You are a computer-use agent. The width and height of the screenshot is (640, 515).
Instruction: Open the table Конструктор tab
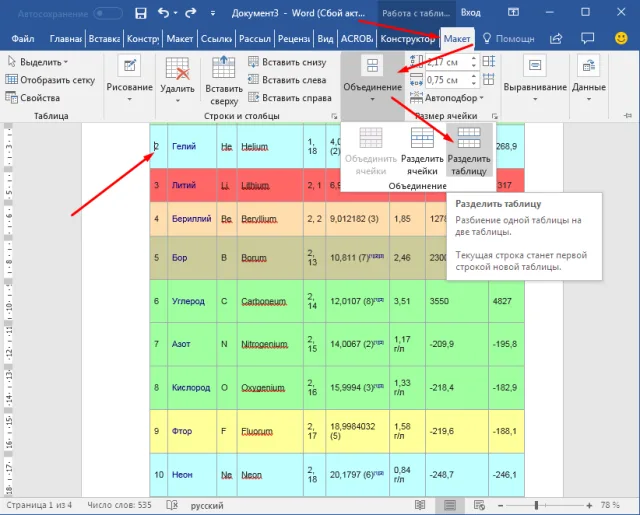tap(407, 39)
